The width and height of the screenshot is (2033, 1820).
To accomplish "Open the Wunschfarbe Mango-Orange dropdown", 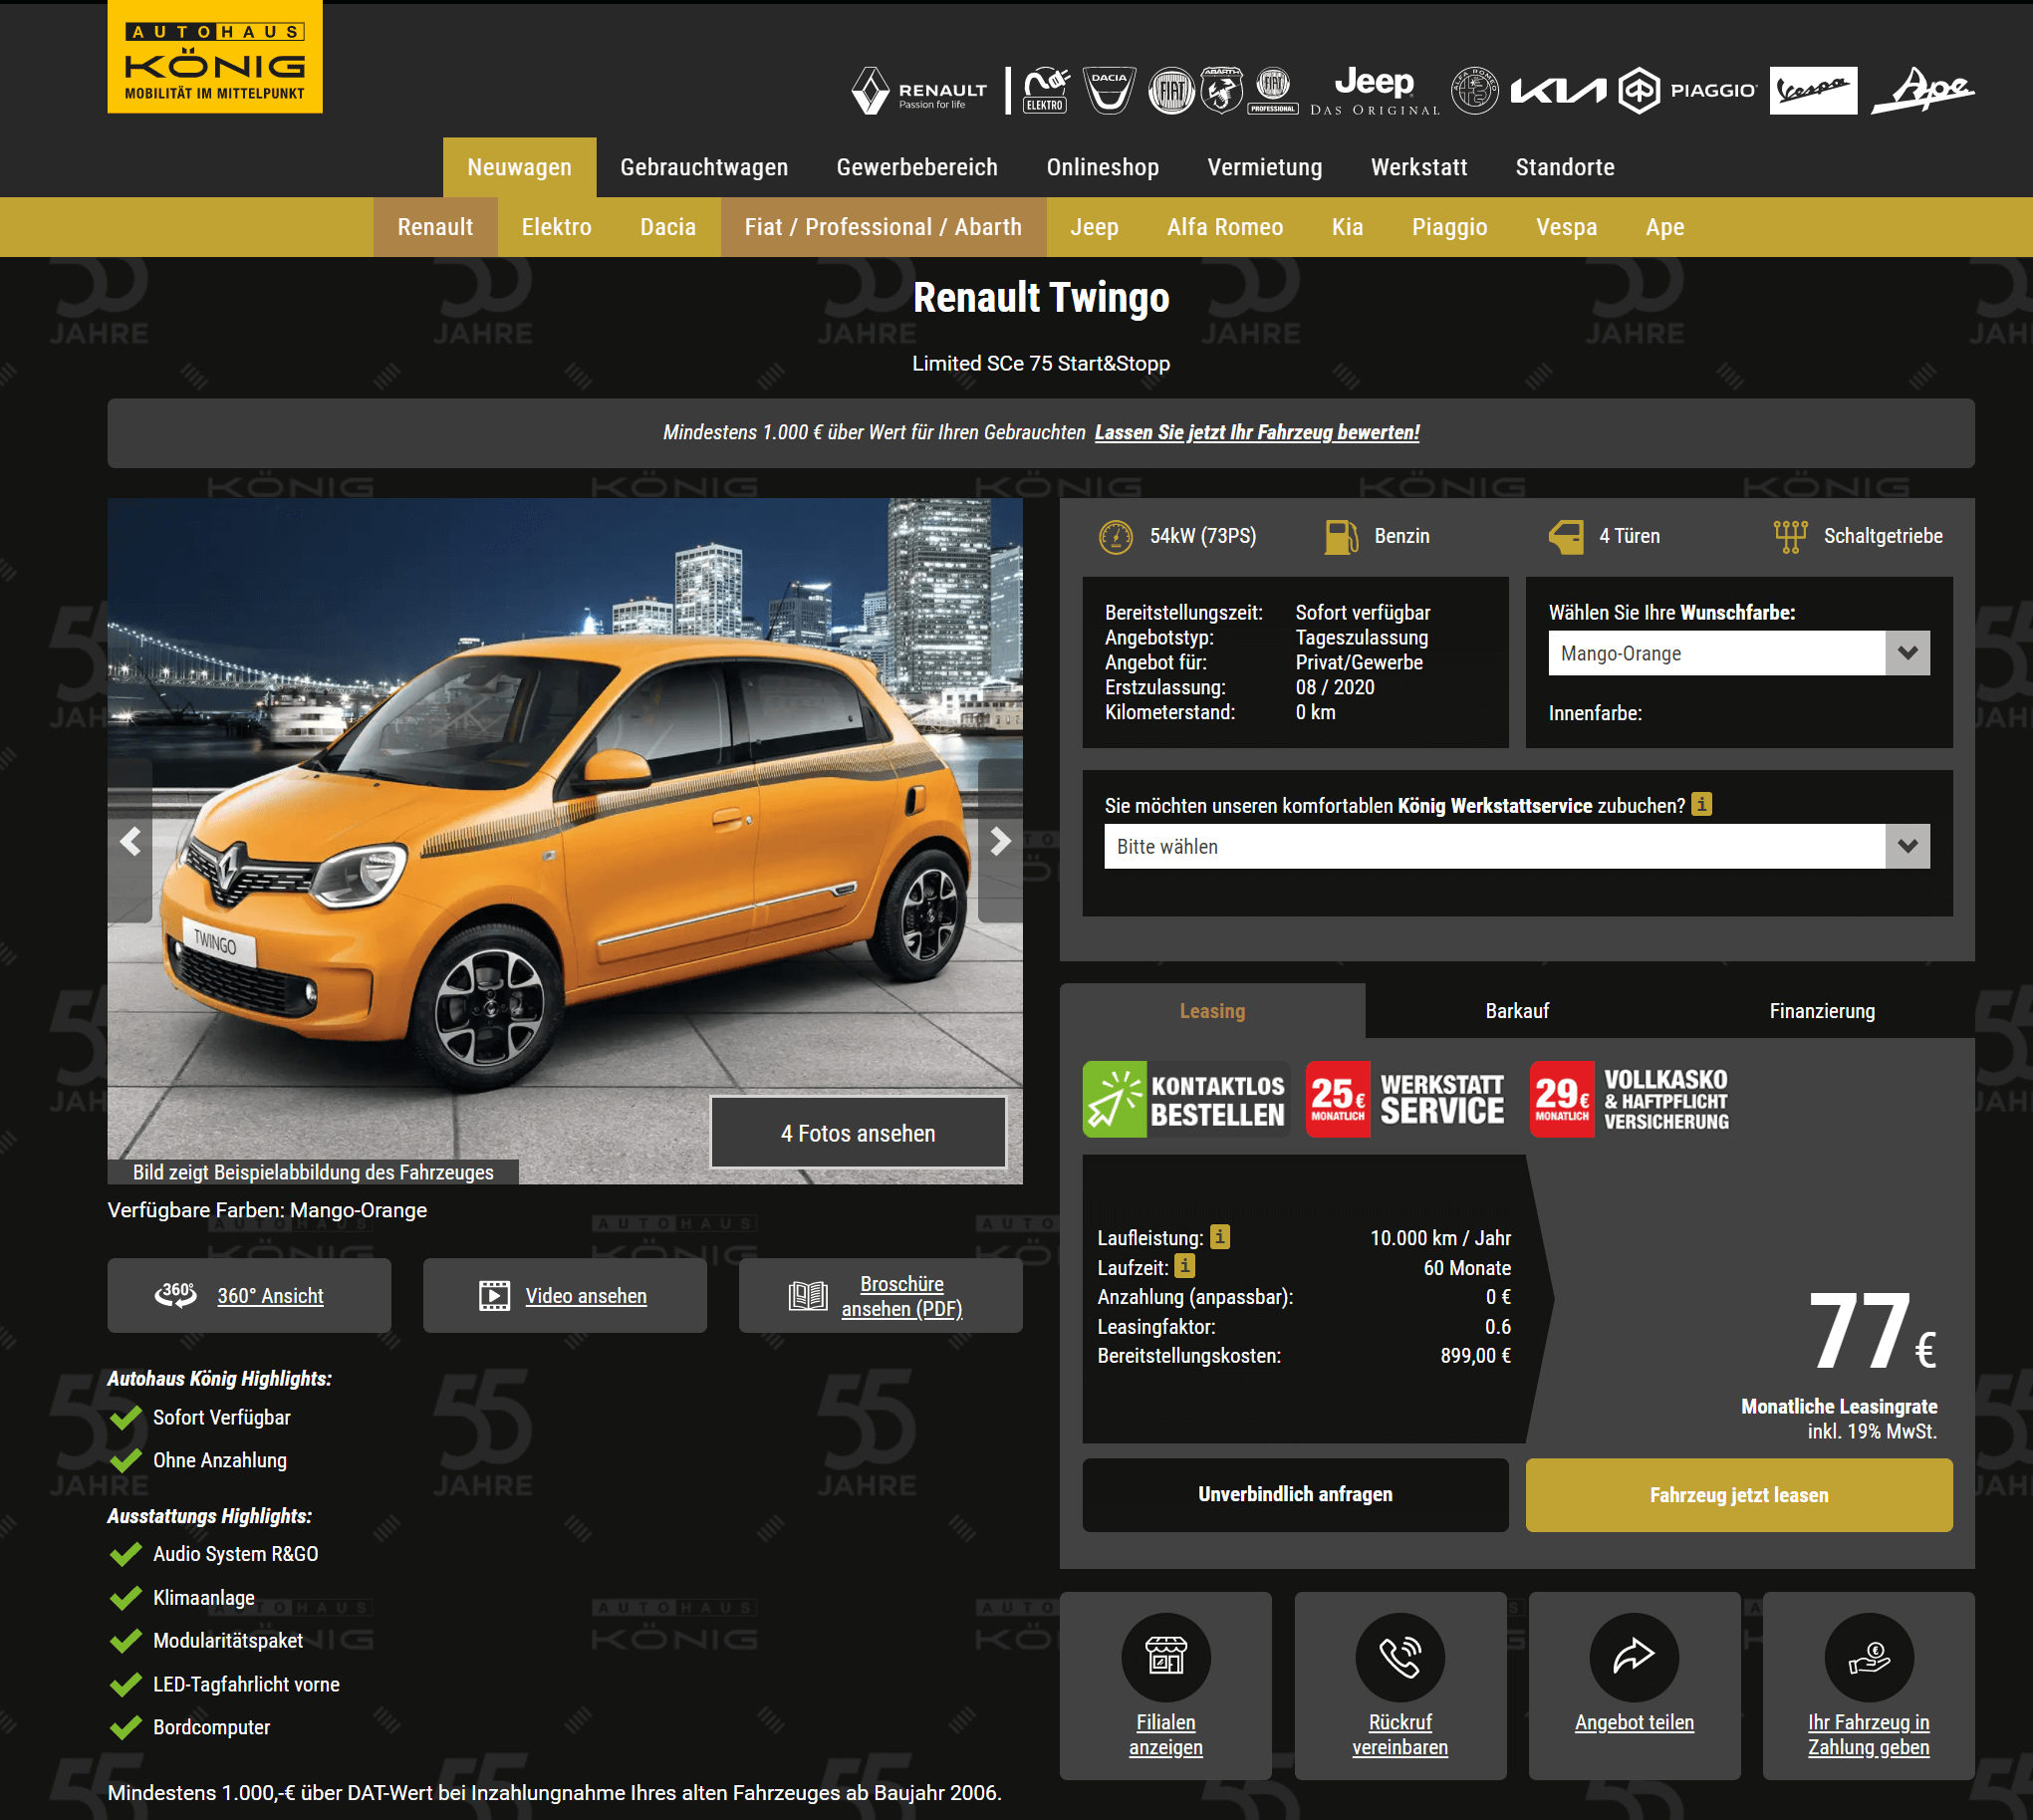I will (1739, 653).
